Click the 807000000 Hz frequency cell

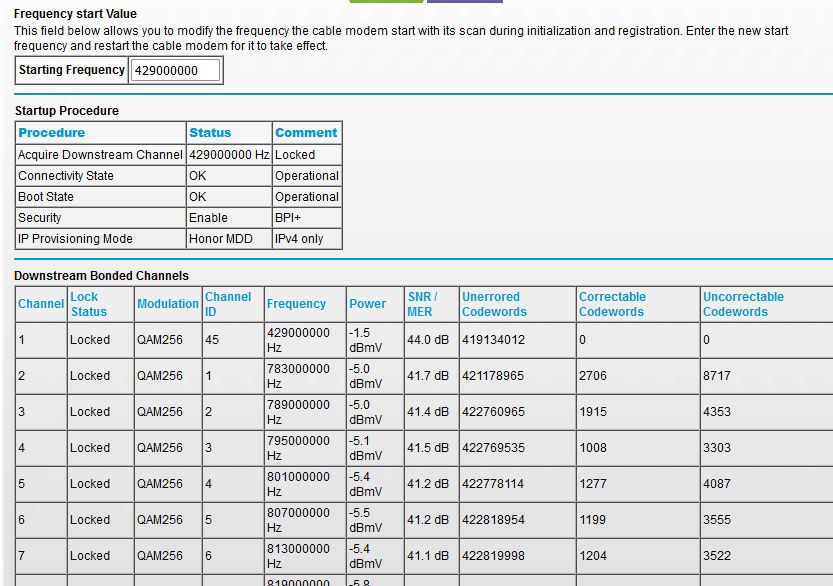305,520
